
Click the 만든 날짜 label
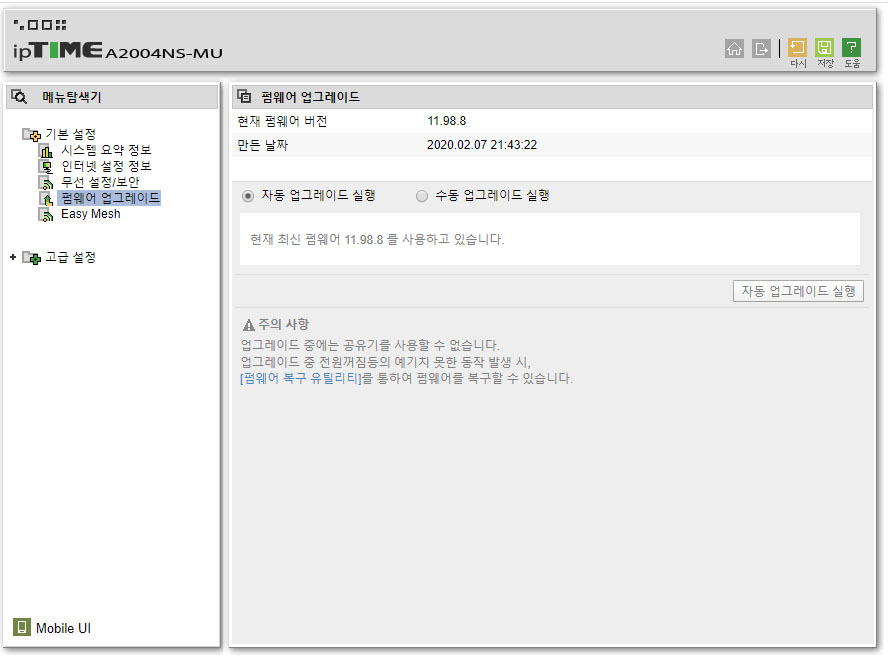[x=262, y=145]
